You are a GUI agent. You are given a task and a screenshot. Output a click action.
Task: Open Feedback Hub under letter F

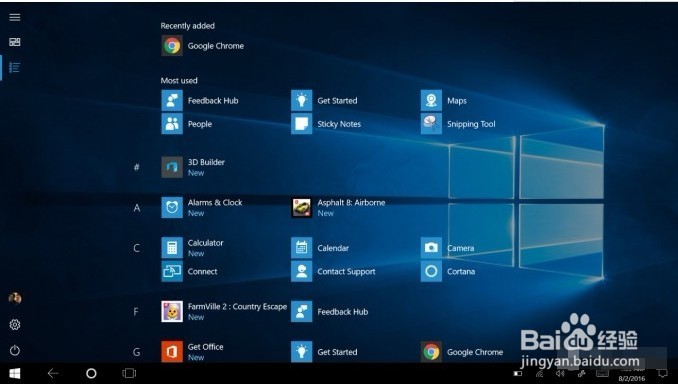(330, 311)
